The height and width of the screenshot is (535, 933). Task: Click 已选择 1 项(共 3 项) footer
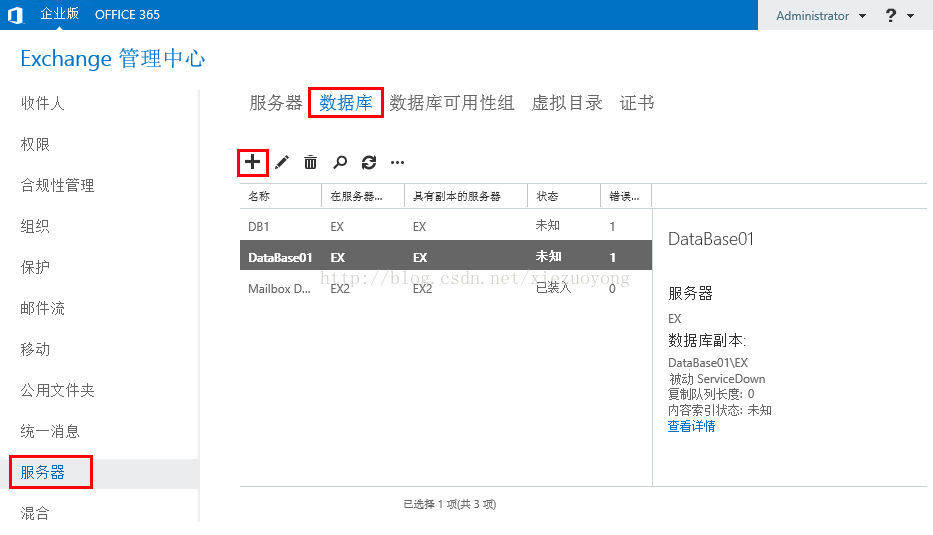450,504
